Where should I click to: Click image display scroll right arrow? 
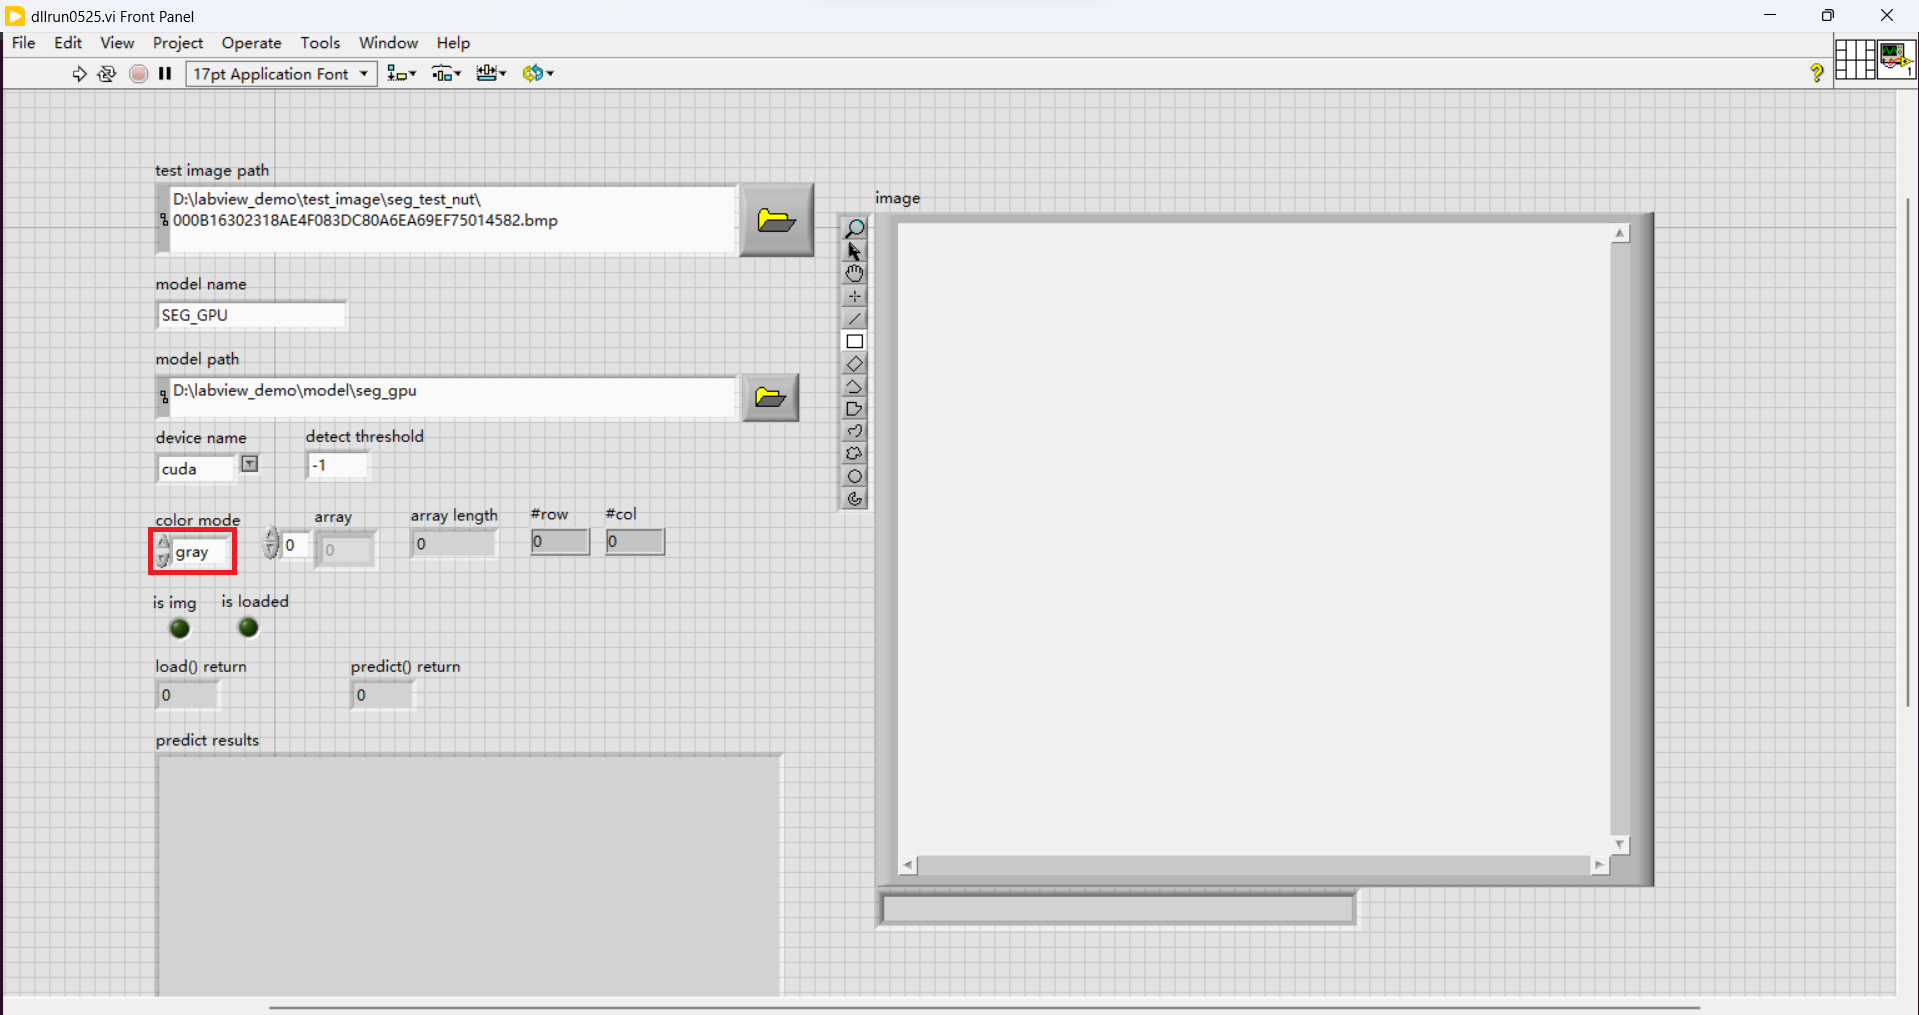(x=1599, y=865)
